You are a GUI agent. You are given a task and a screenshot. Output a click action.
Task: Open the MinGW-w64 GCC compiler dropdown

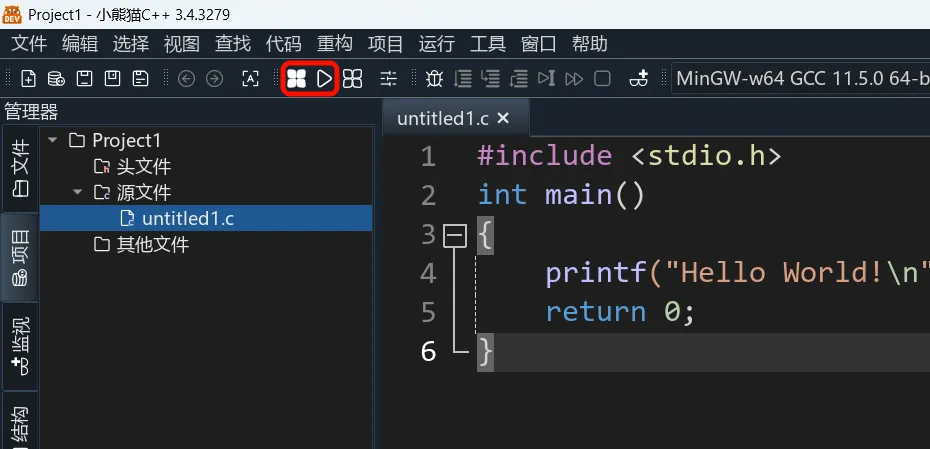pos(800,78)
